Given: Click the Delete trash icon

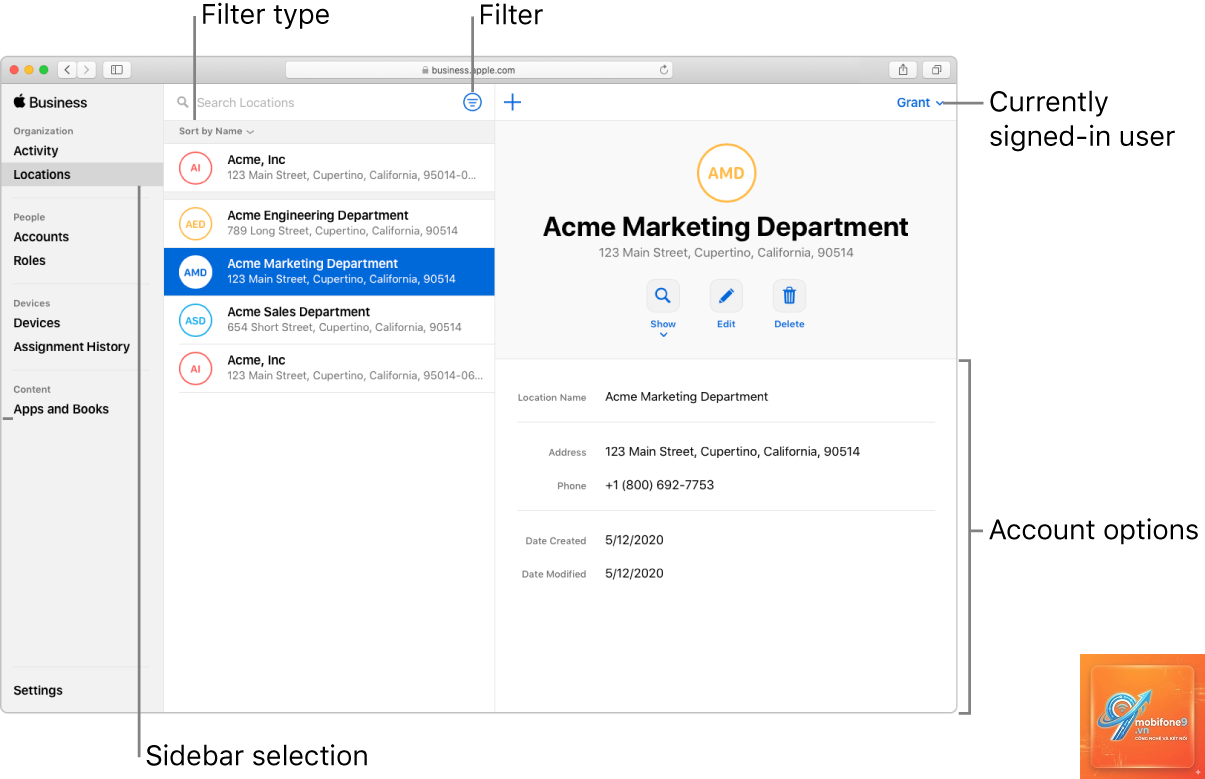Looking at the screenshot, I should point(789,296).
